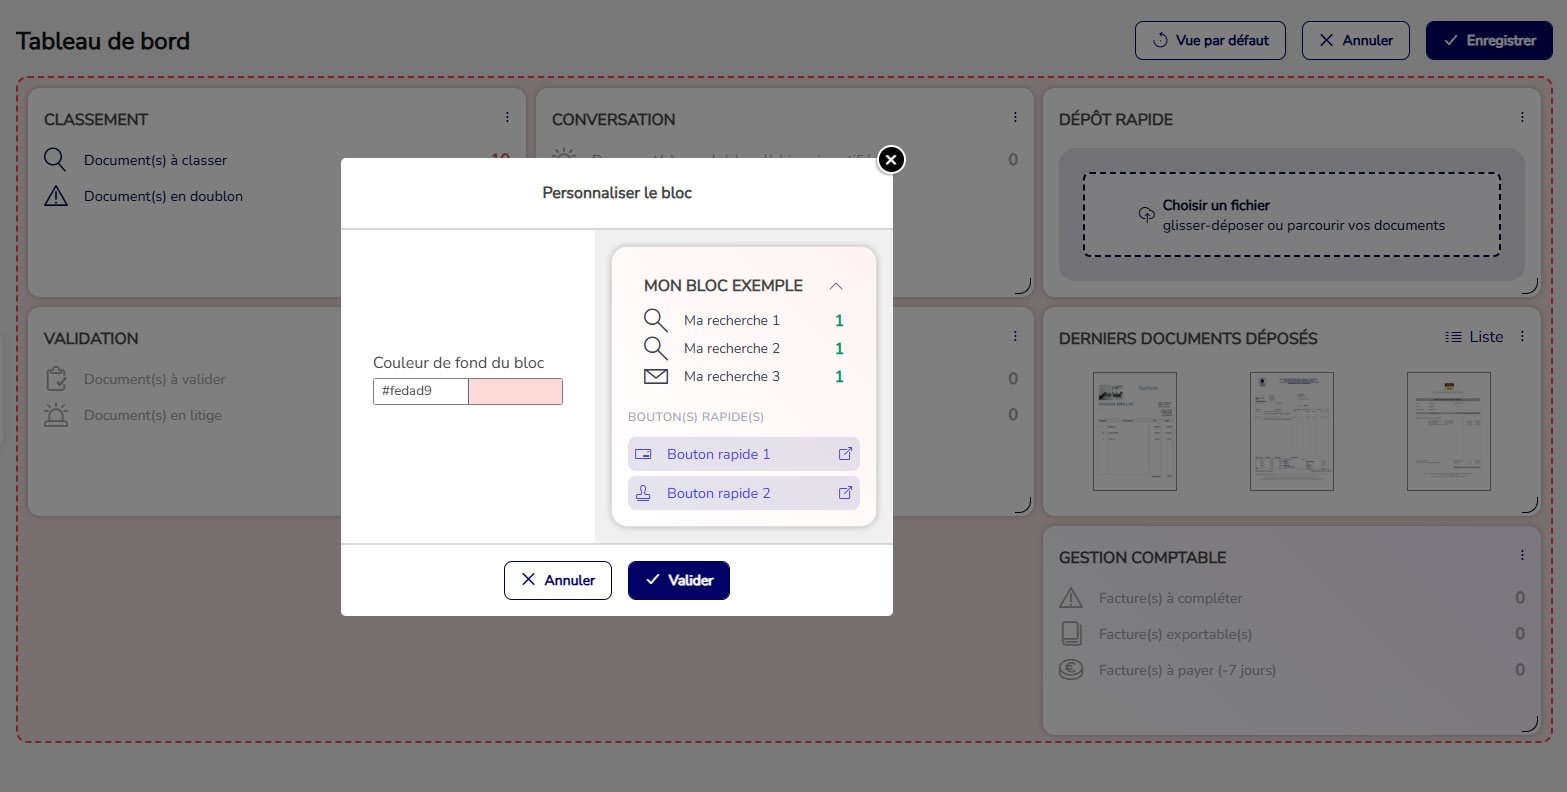Click stamp icon on Bouton rapide 2

643,493
